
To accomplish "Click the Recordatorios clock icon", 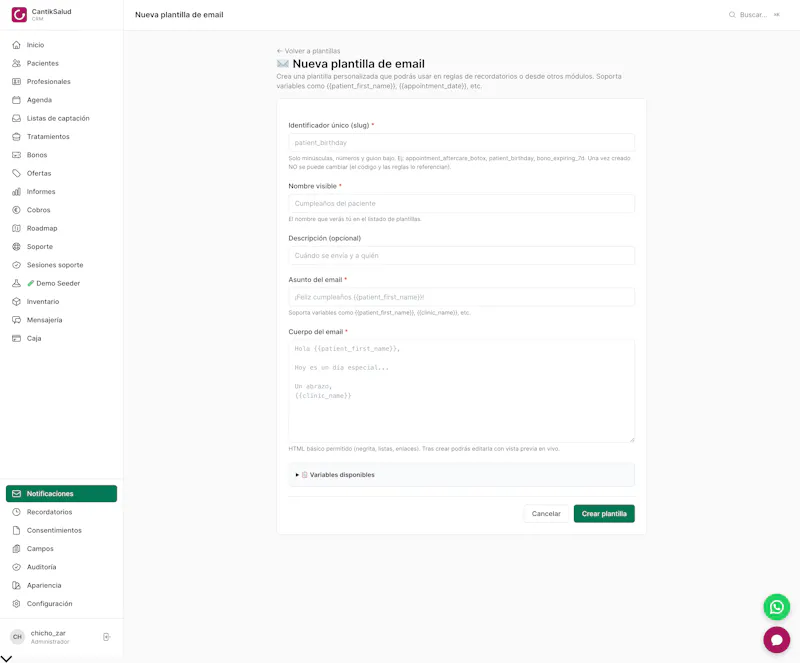I will (16, 512).
